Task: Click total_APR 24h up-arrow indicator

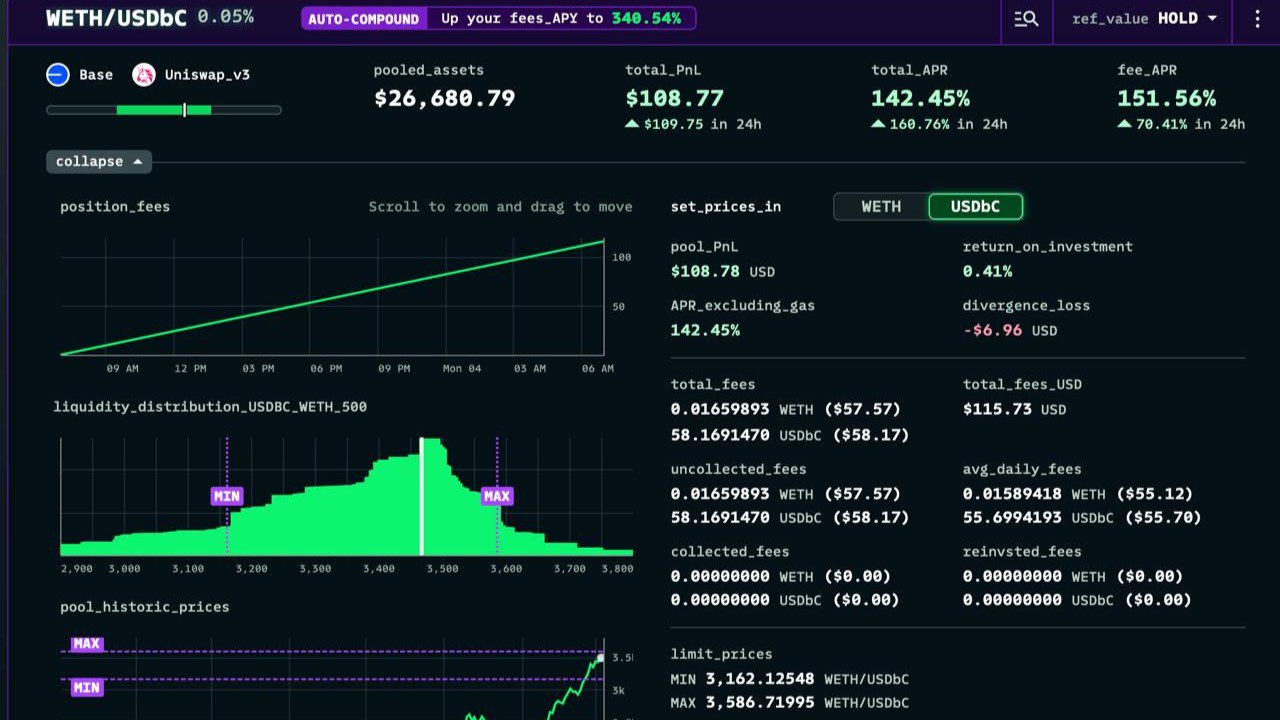Action: click(878, 124)
